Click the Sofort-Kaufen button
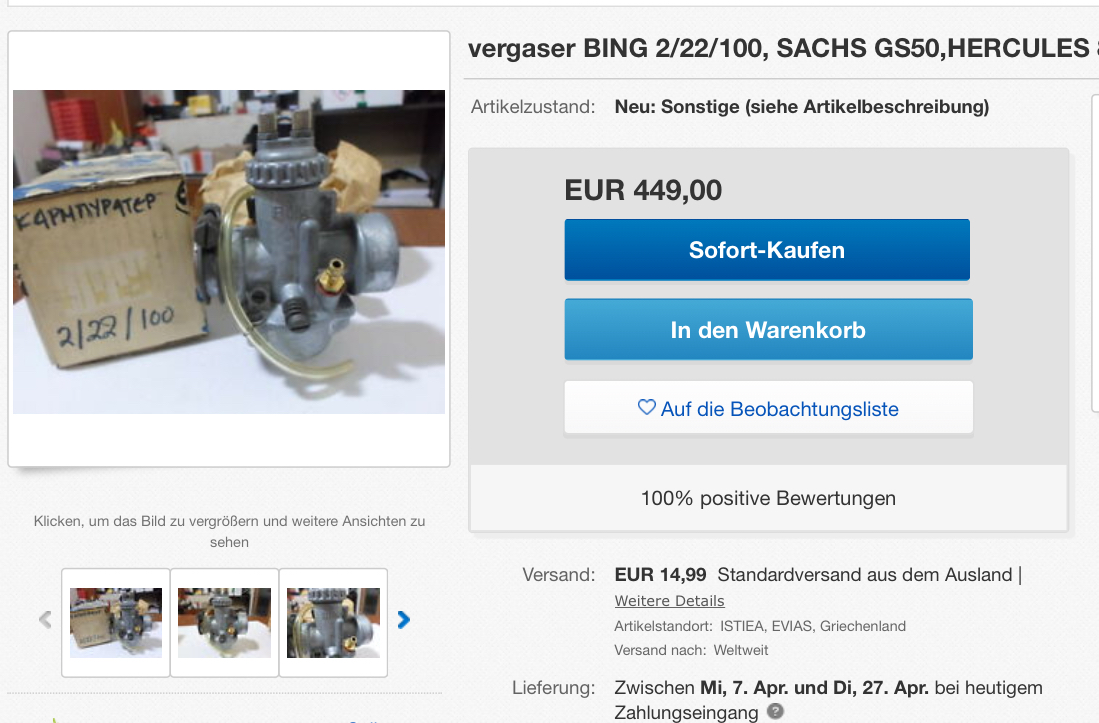The image size is (1099, 723). [x=767, y=250]
